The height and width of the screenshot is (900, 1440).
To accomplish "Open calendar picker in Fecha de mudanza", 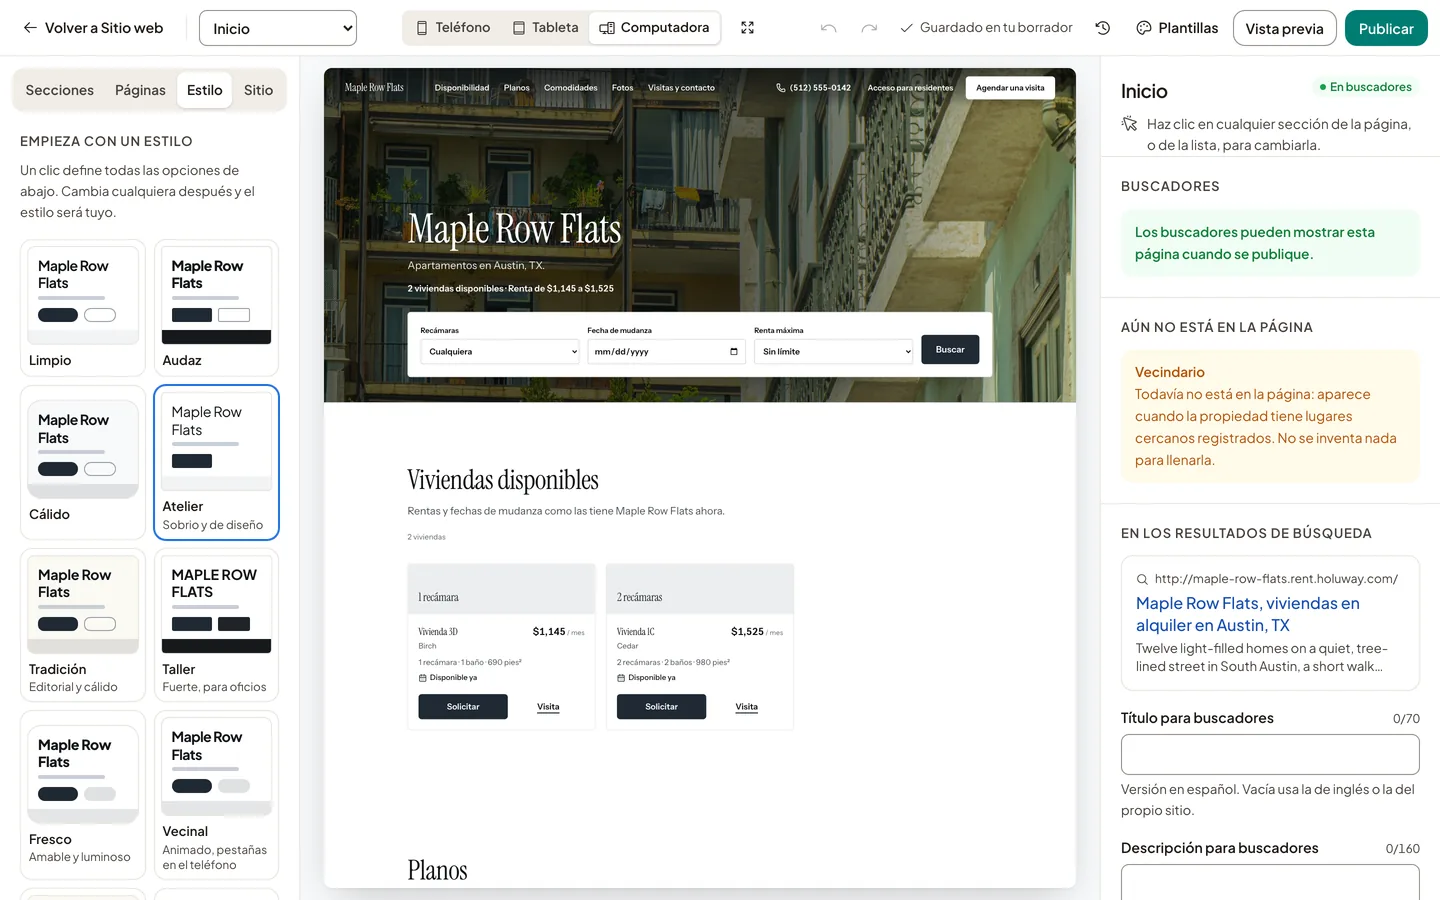I will click(734, 352).
